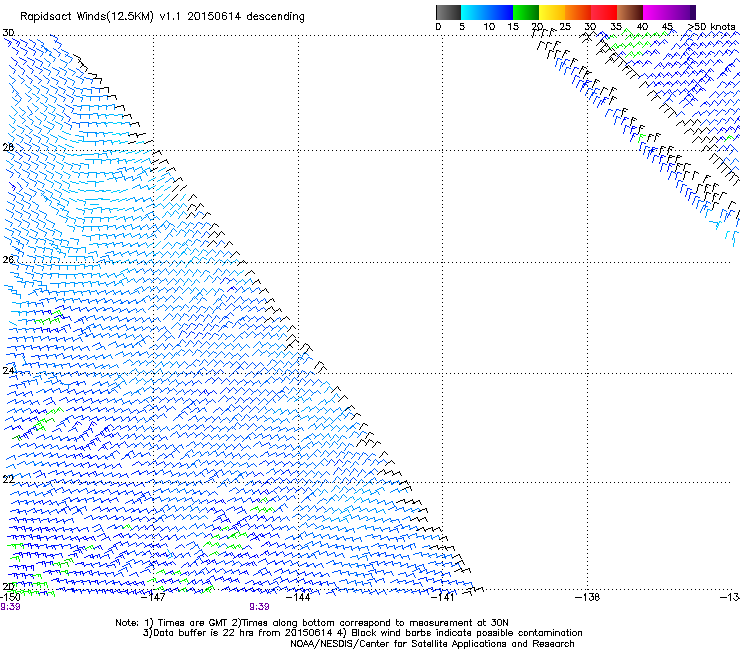This screenshot has width=740, height=650.
Task: Click the legend scale label "15"
Action: click(x=513, y=27)
